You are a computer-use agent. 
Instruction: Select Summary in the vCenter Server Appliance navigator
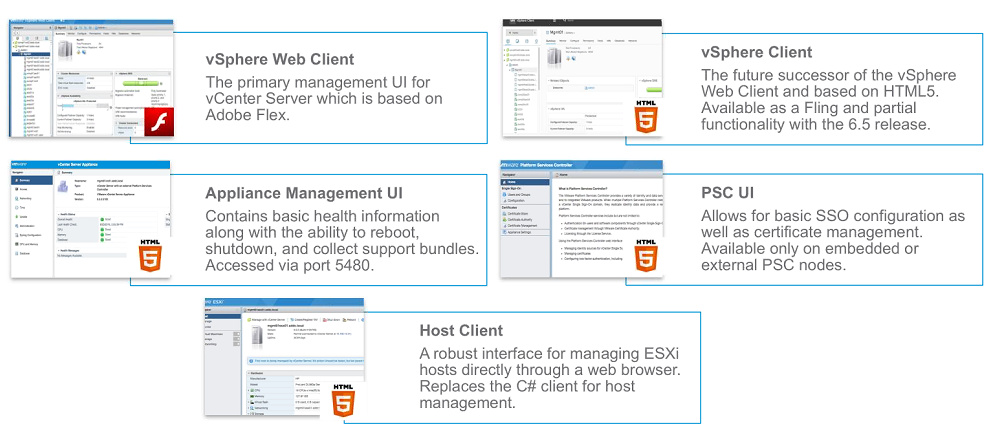point(32,180)
